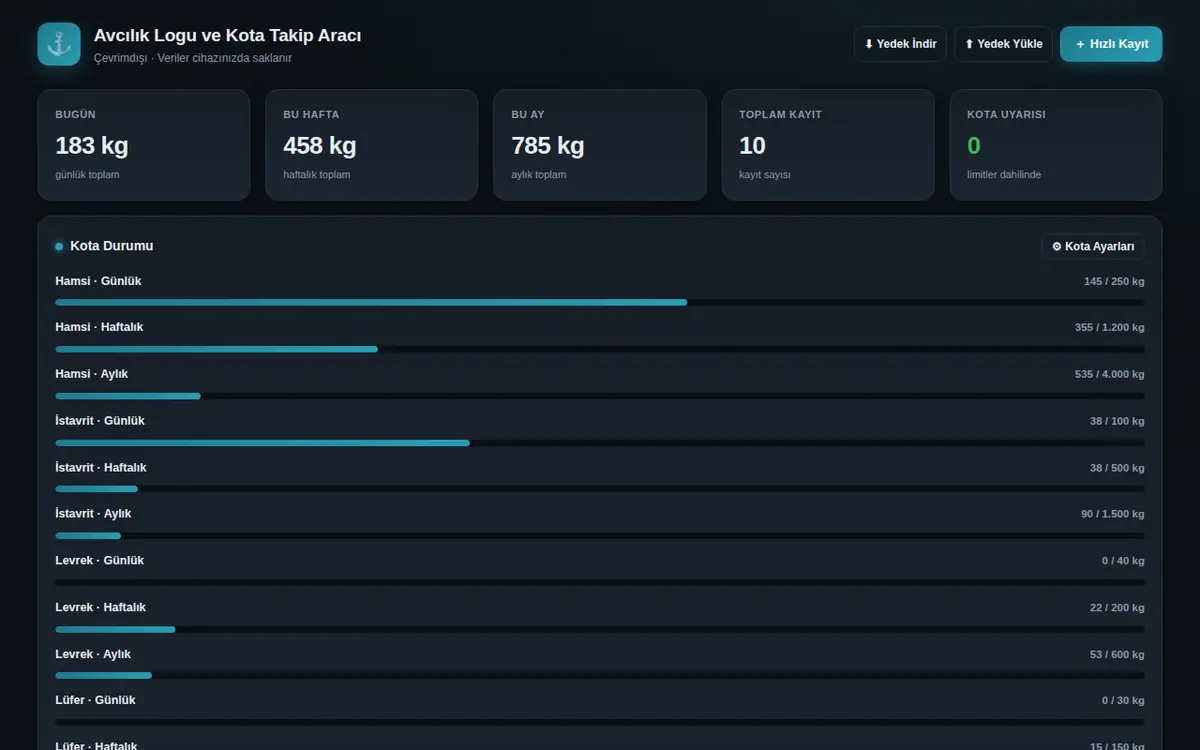Click the title "Avcılık Logu ve Kota Takip Aracı"
This screenshot has height=750, width=1200.
pos(228,35)
